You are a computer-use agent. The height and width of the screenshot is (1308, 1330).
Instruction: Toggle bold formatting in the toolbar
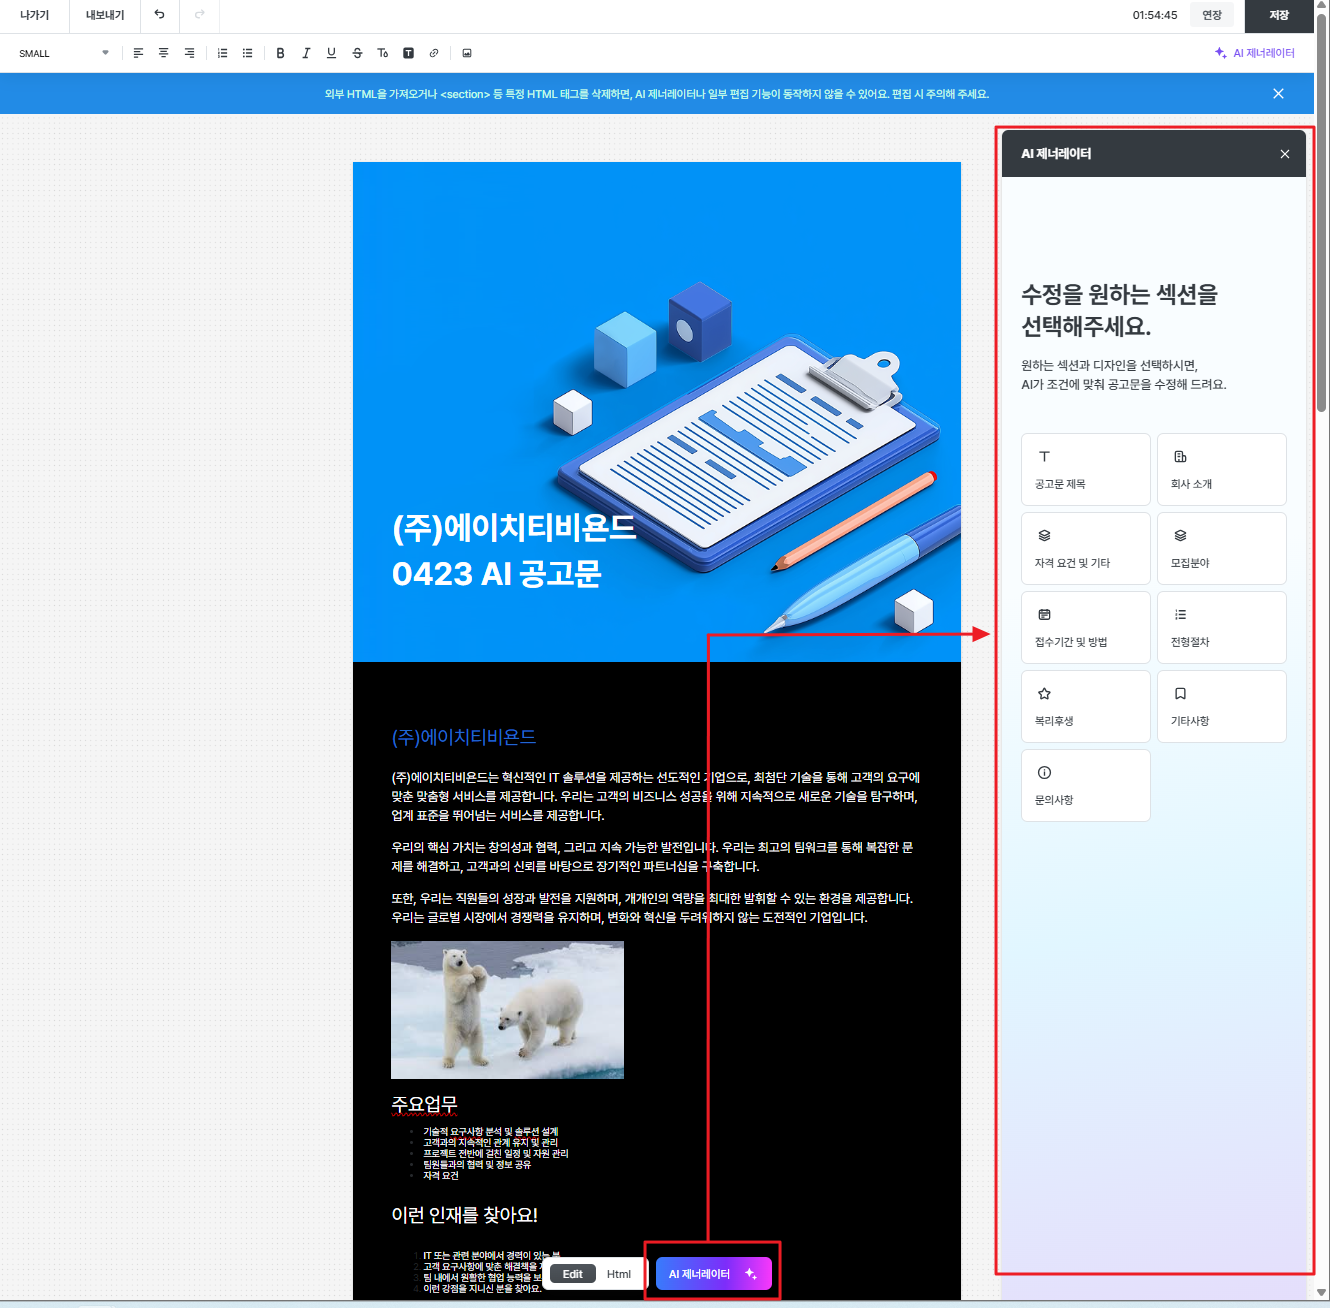click(280, 53)
